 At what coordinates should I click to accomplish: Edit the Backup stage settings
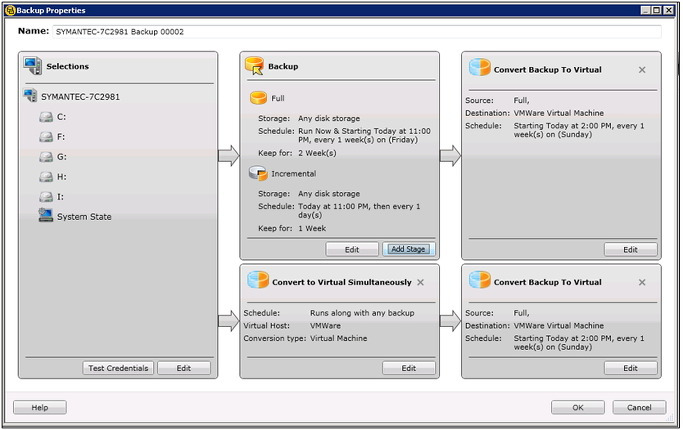[352, 250]
